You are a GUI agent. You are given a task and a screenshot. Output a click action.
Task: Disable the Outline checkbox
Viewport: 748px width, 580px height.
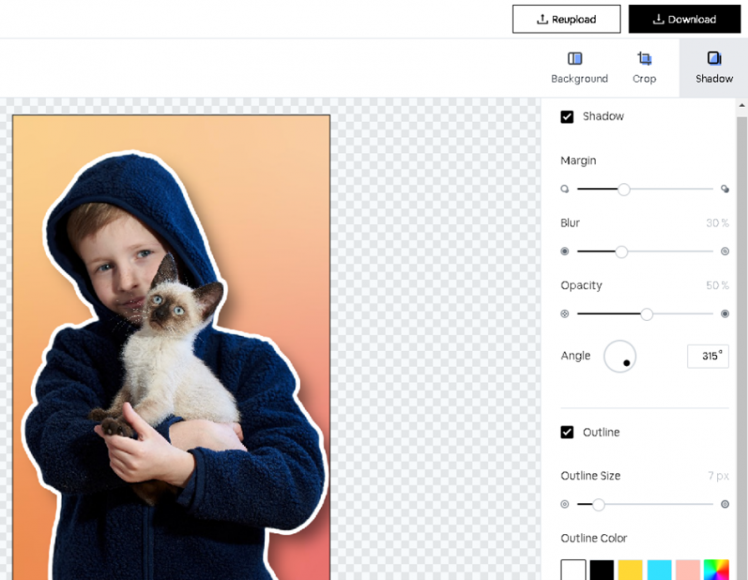(567, 432)
